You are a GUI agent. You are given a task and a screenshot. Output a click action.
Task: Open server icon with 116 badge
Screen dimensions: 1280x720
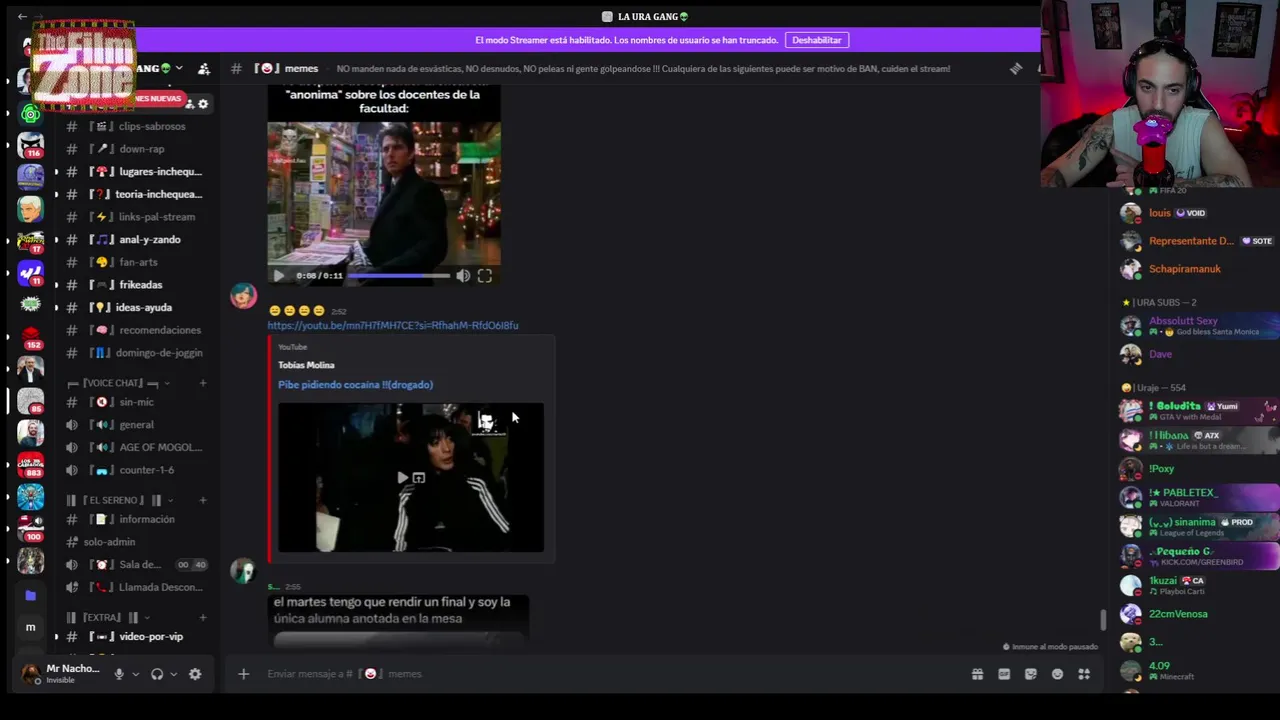[x=31, y=147]
